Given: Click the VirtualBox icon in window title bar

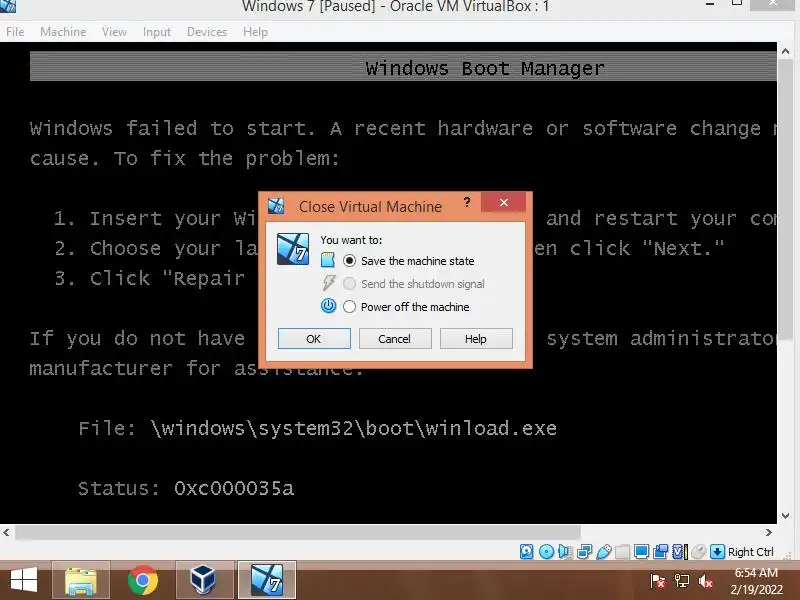Looking at the screenshot, I should point(8,6).
